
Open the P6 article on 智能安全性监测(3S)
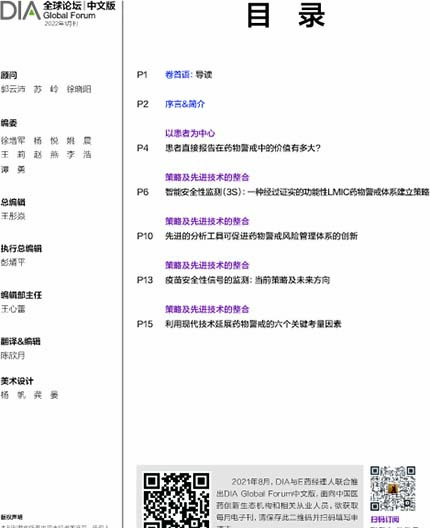297,192
